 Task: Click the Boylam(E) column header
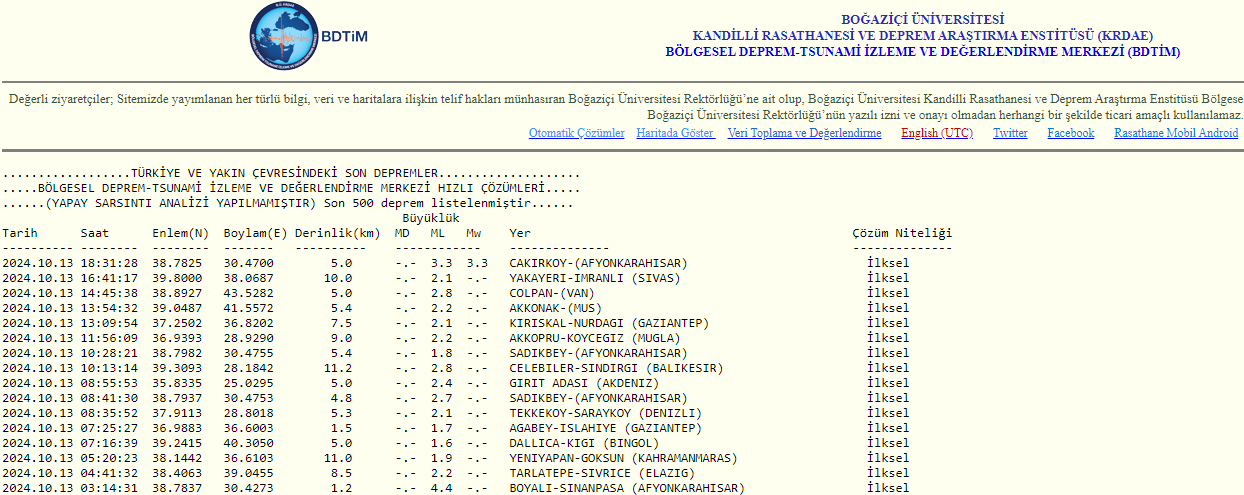tap(255, 233)
